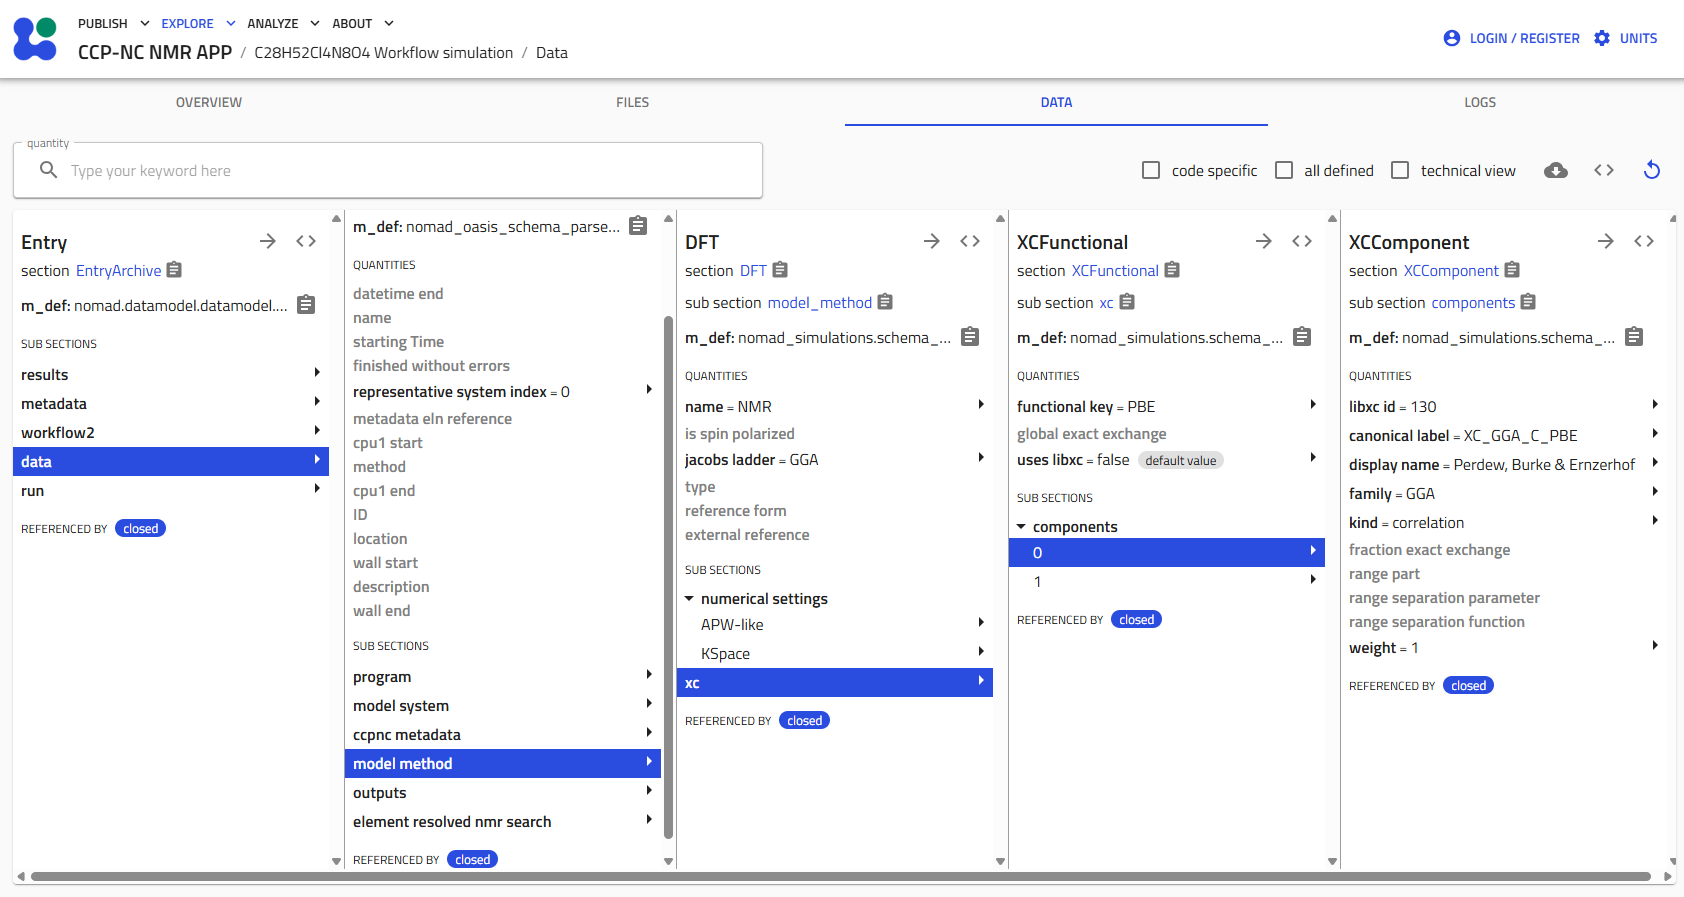Open the EntryArchive section link
This screenshot has height=897, width=1684.
[118, 270]
